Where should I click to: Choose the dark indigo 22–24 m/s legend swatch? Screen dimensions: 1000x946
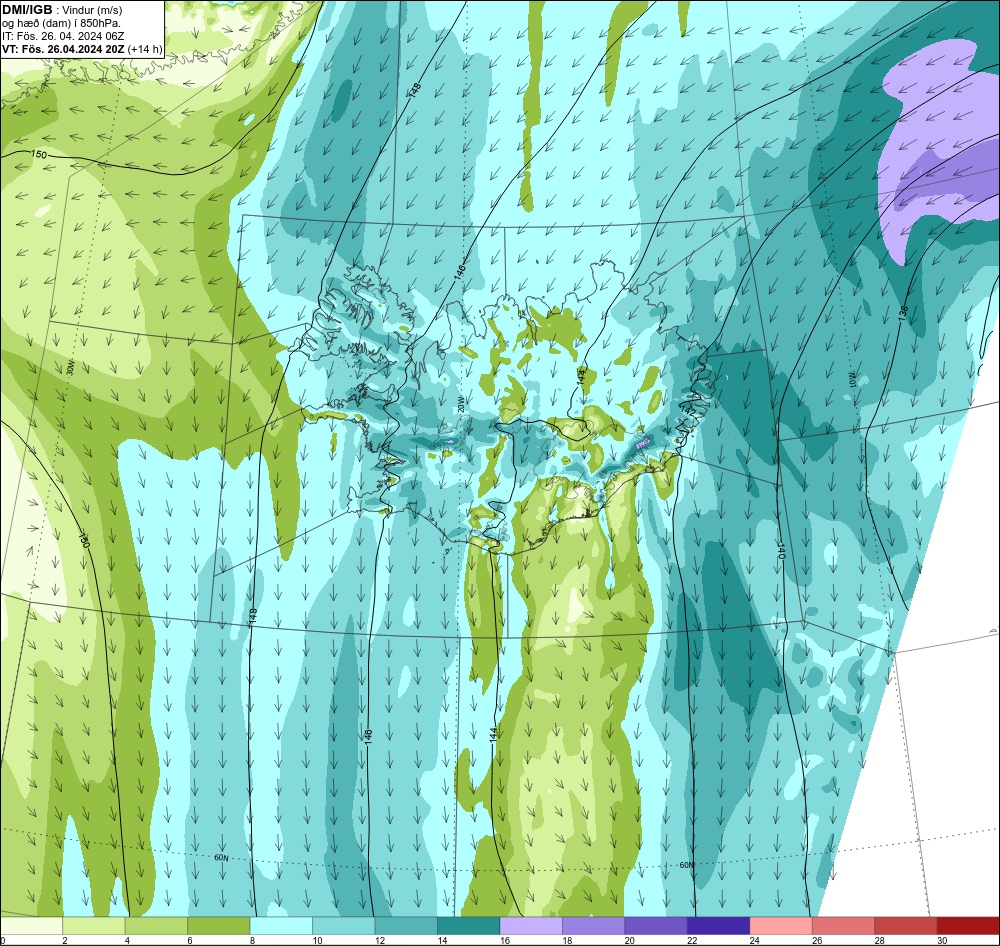(x=719, y=925)
